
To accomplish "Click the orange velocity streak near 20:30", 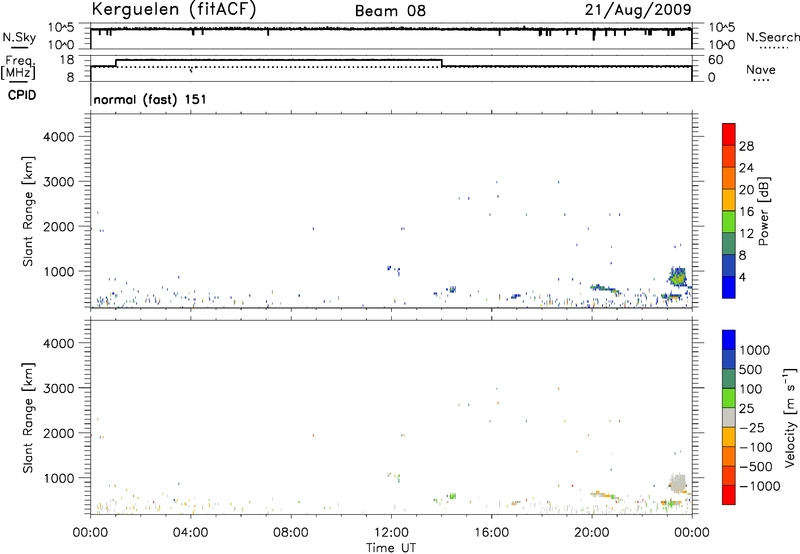I will pyautogui.click(x=605, y=494).
